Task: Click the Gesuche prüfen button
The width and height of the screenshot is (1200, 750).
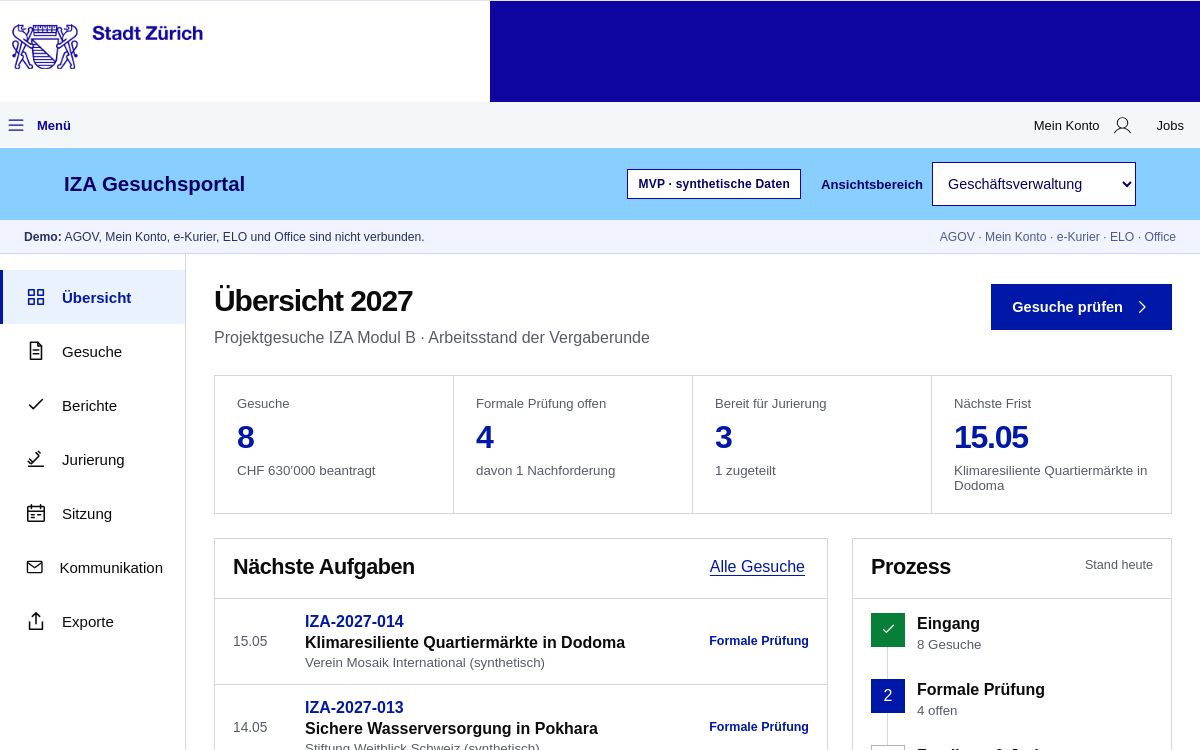Action: 1081,307
